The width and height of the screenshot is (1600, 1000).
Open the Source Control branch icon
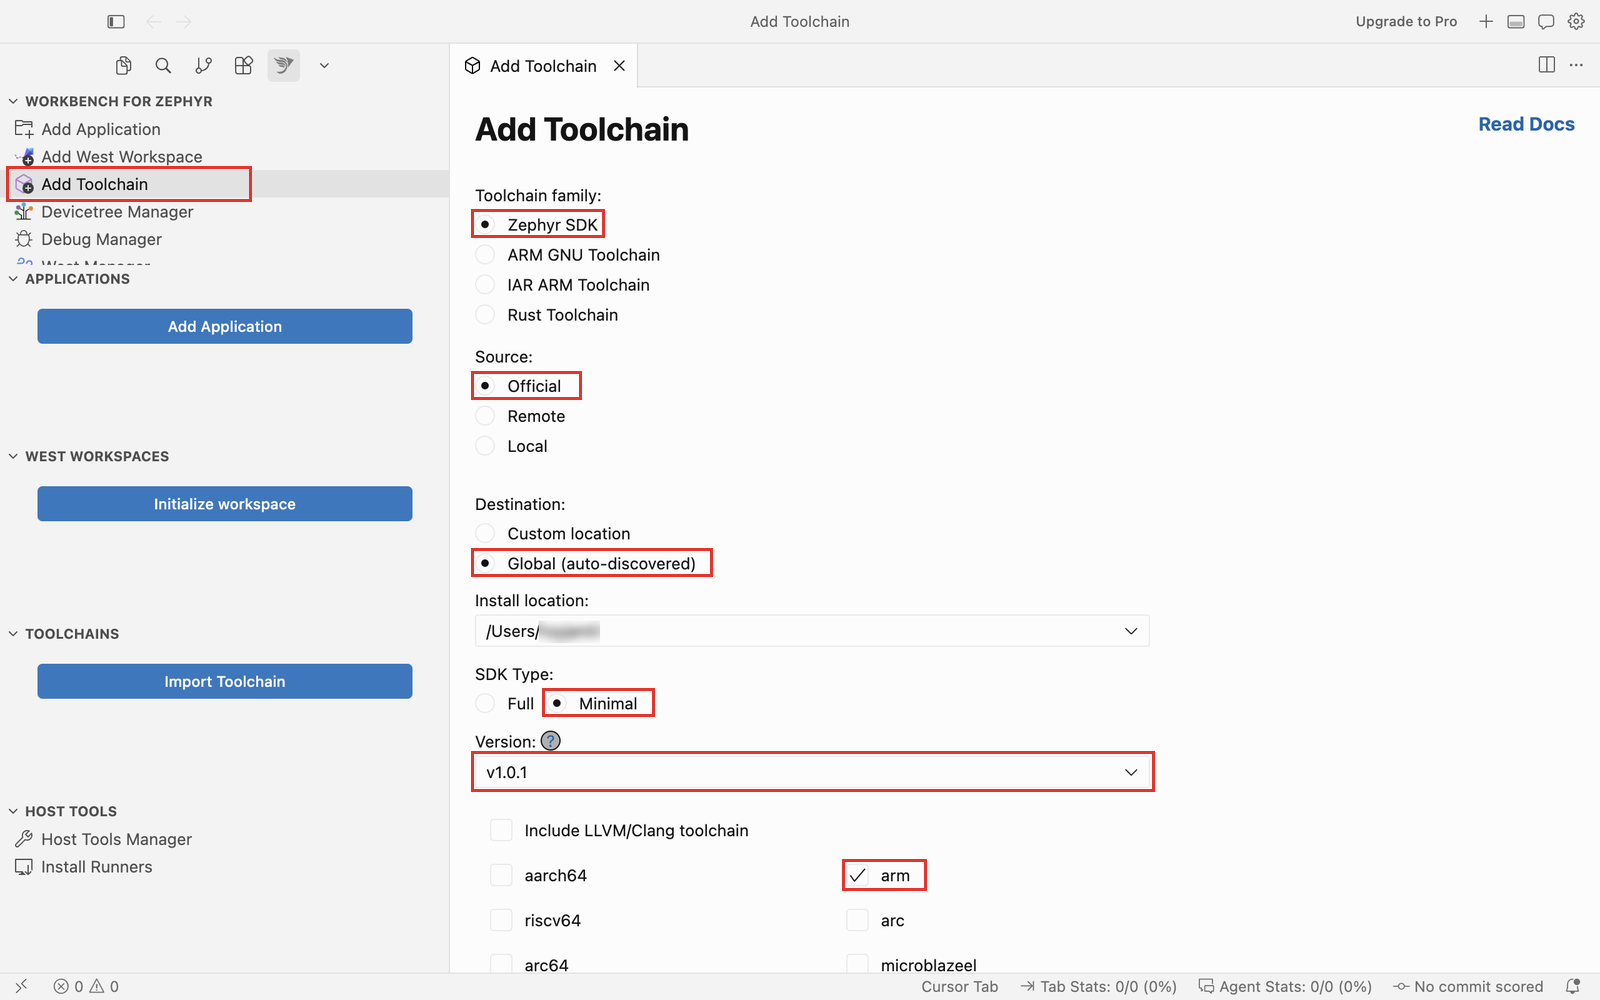coord(204,66)
